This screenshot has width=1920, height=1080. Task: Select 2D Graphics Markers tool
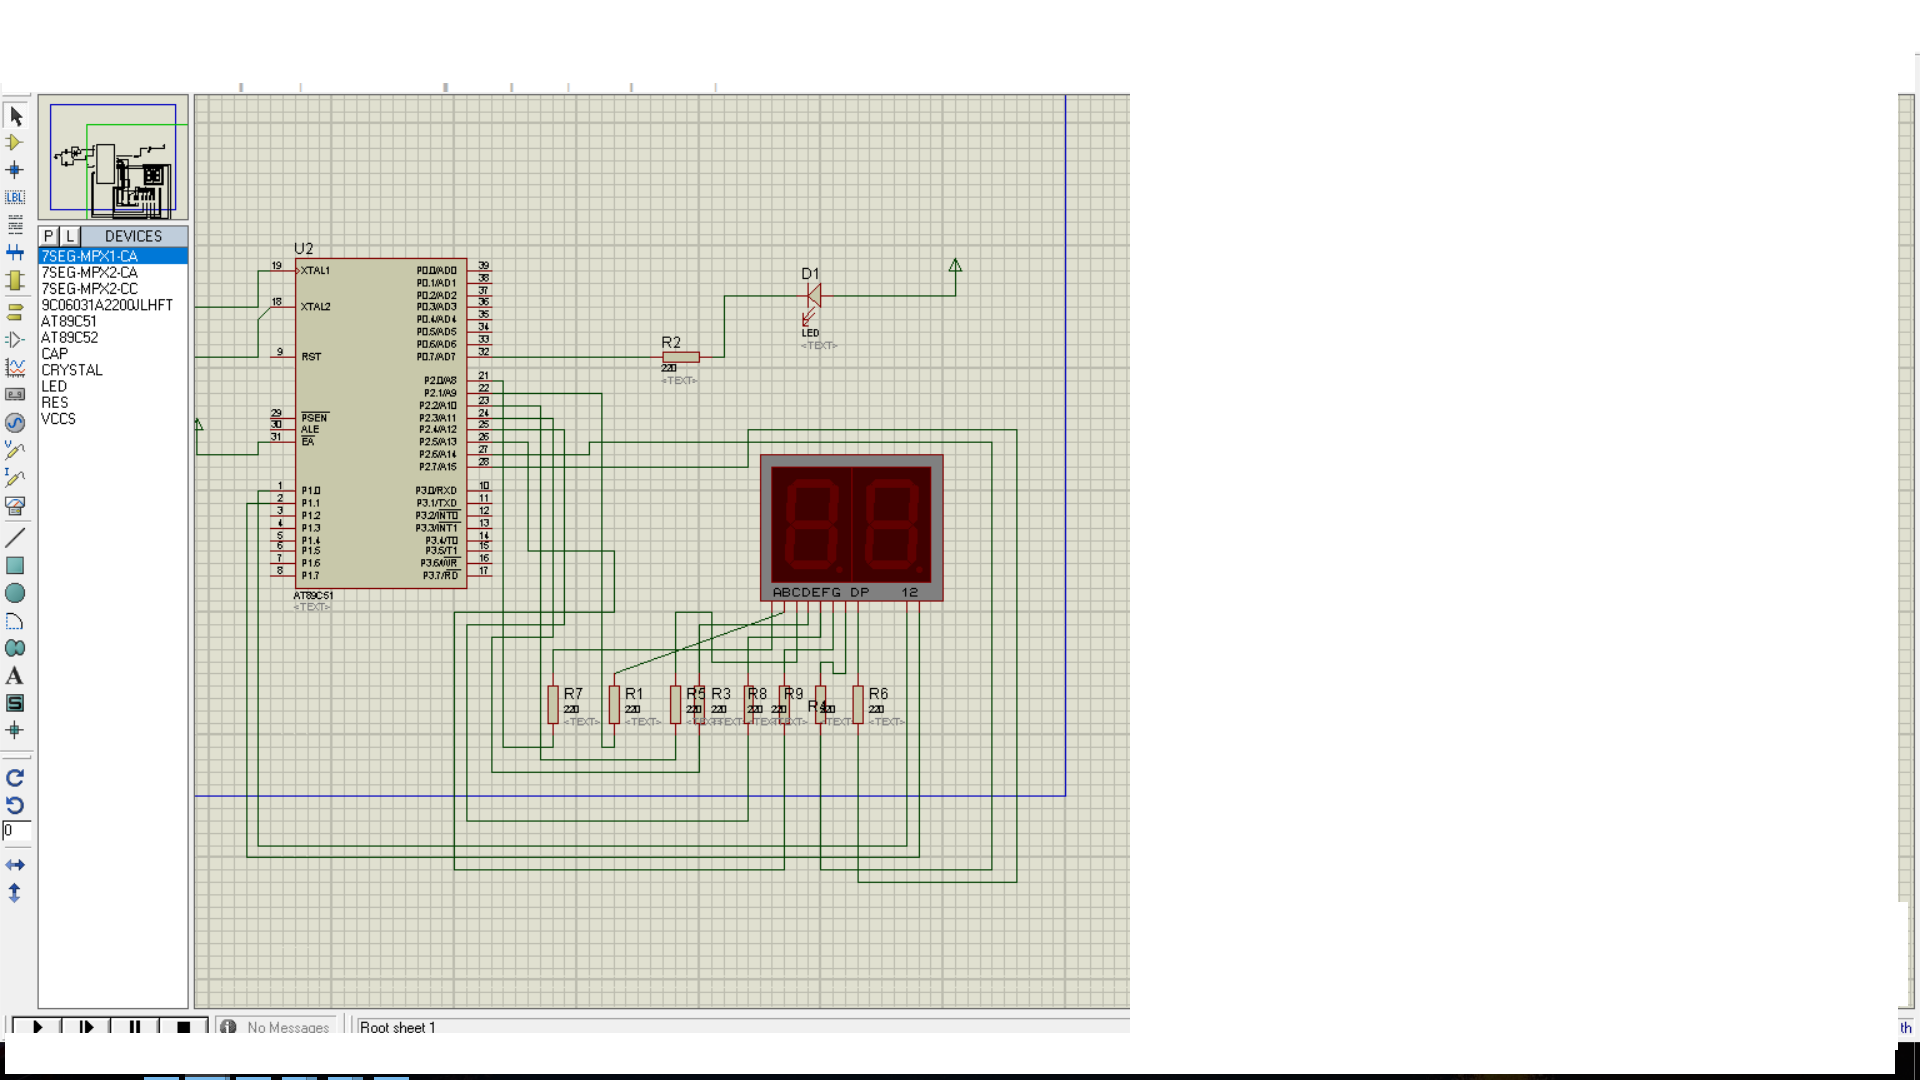coord(15,730)
